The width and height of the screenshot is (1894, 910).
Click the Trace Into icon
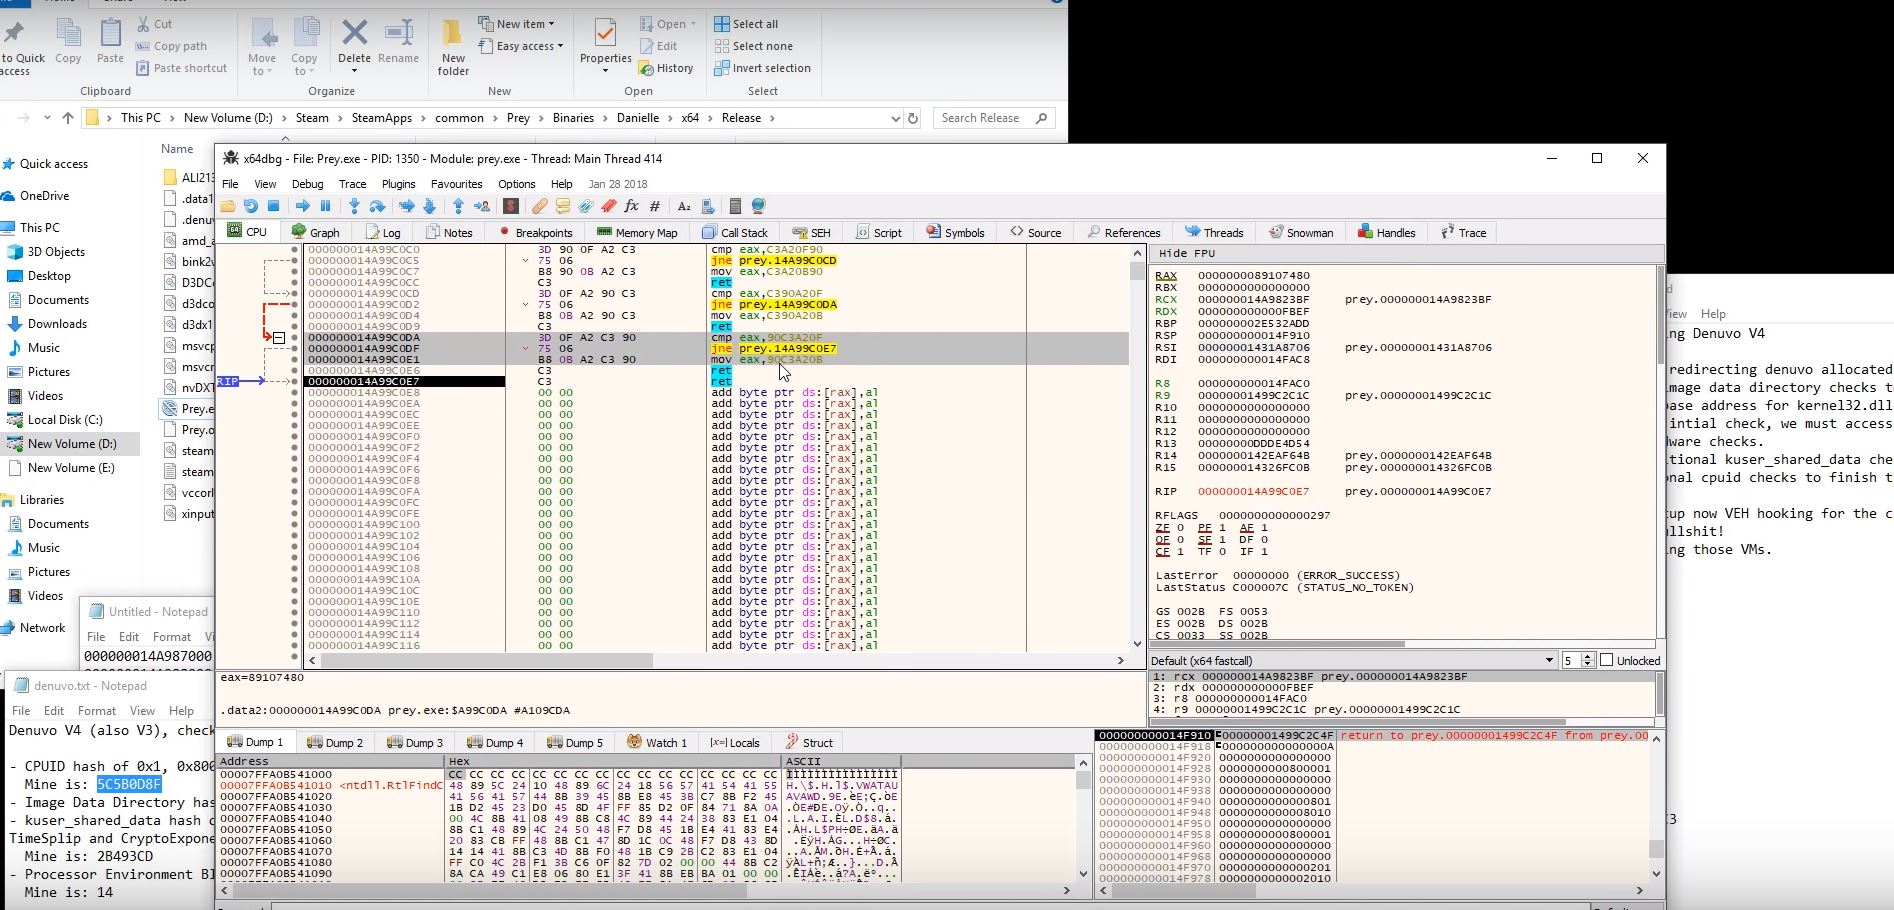[406, 206]
